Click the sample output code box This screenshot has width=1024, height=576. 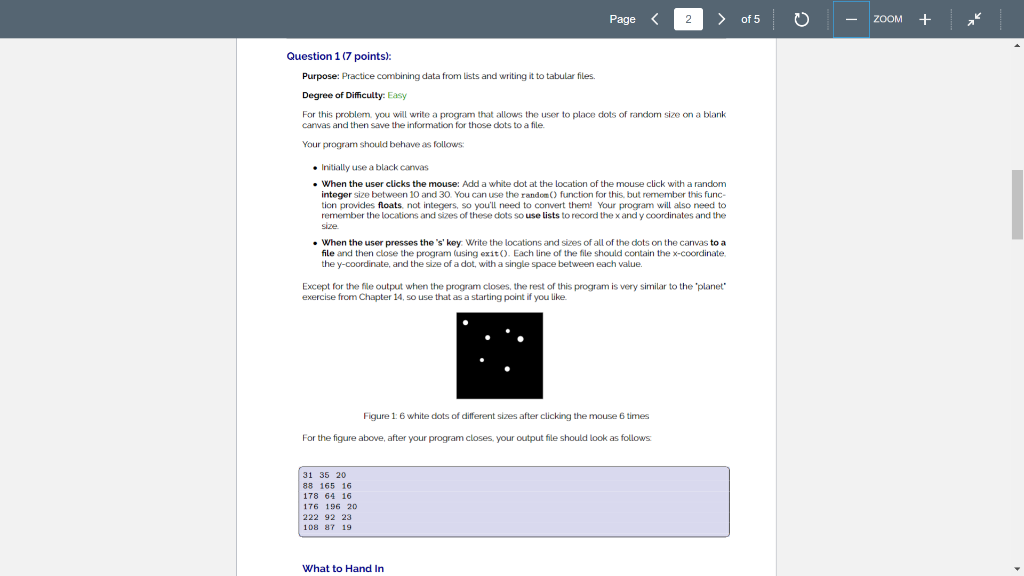512,500
